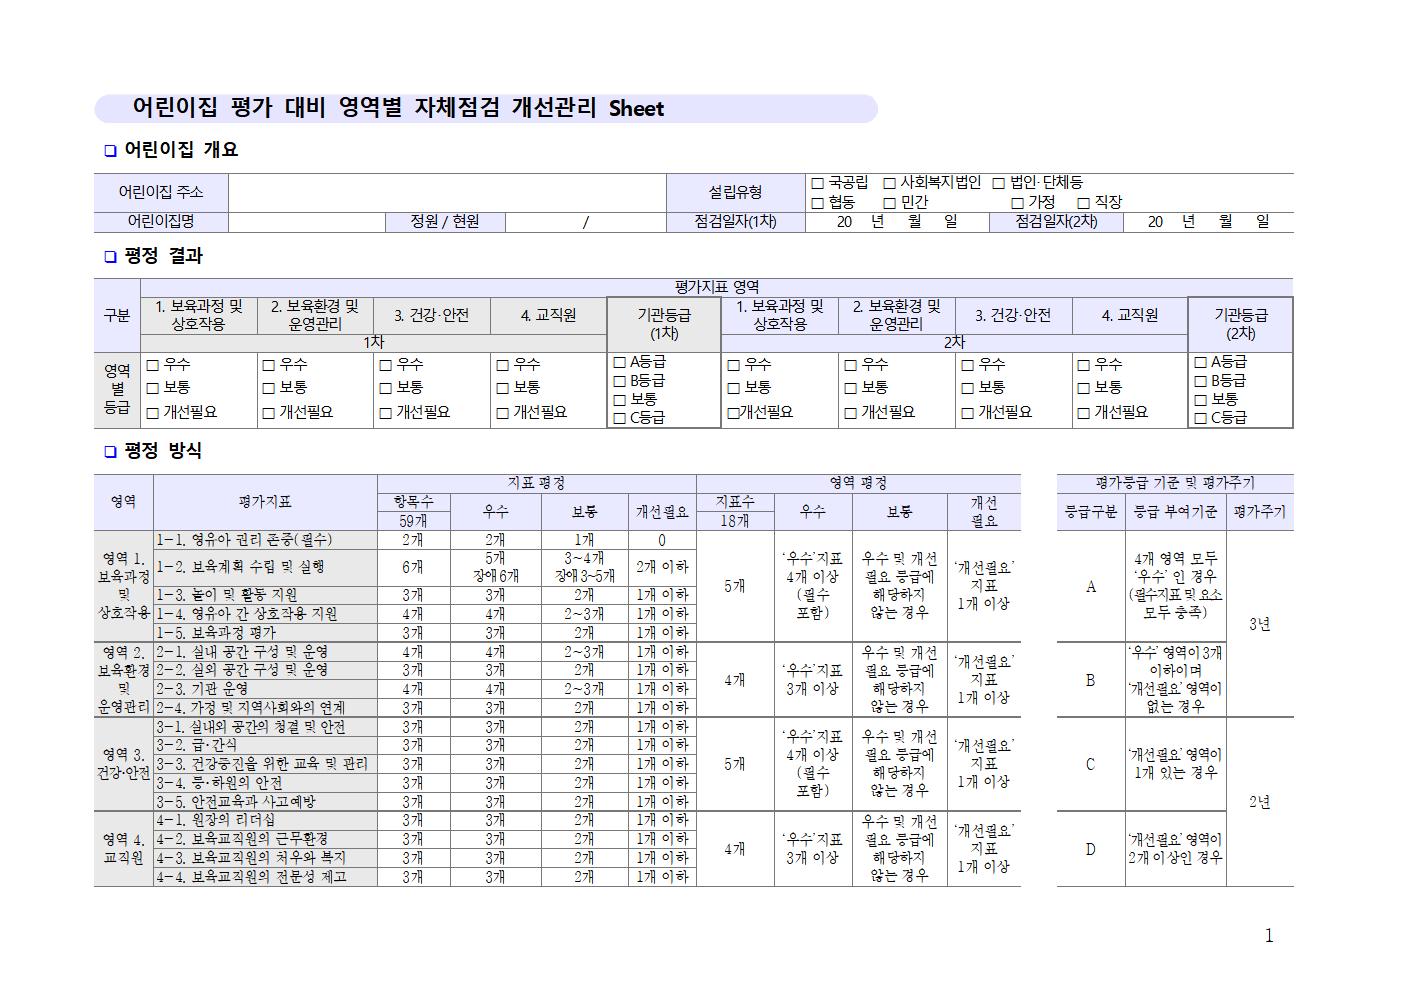Select row 4-3. 보육교직원의 처우와 복지
This screenshot has height=992, width=1403.
(265, 858)
